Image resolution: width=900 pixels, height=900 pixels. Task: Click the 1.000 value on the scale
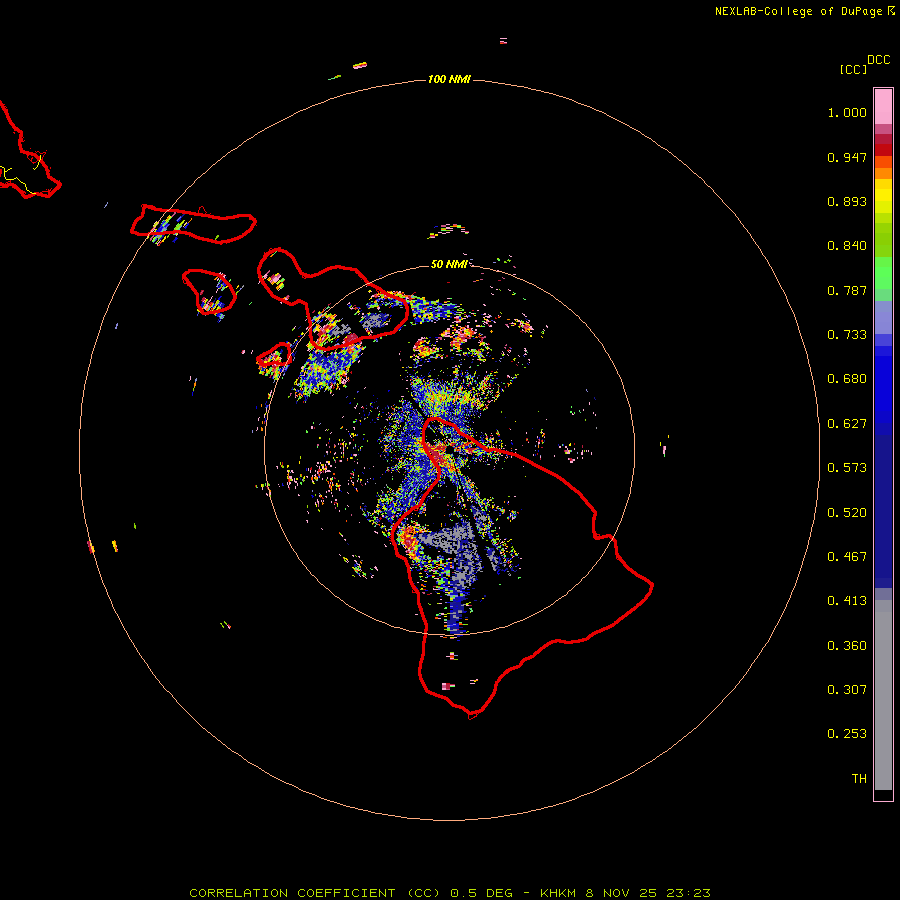(x=847, y=112)
